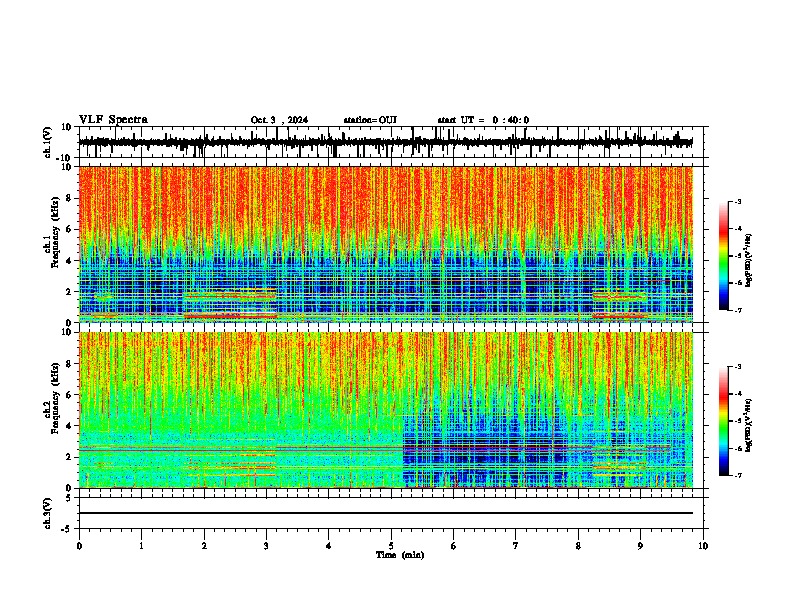Screen dimensions: 792x612
Task: Click the "ch.1(V)" vertical axis label
Action: coord(48,142)
